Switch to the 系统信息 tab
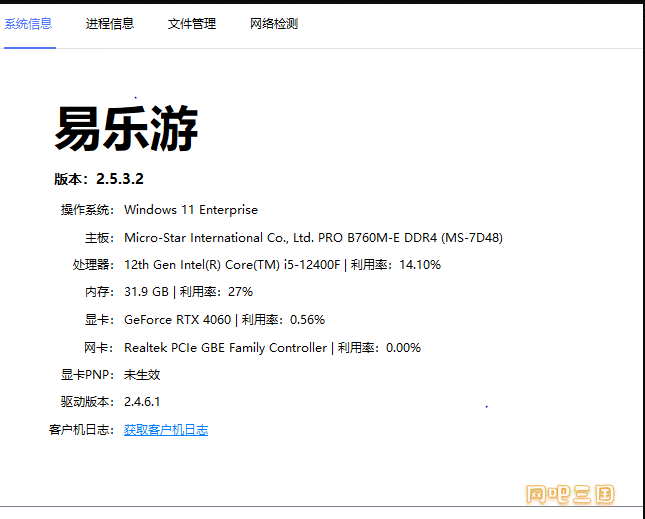Image resolution: width=645 pixels, height=519 pixels. pos(28,24)
